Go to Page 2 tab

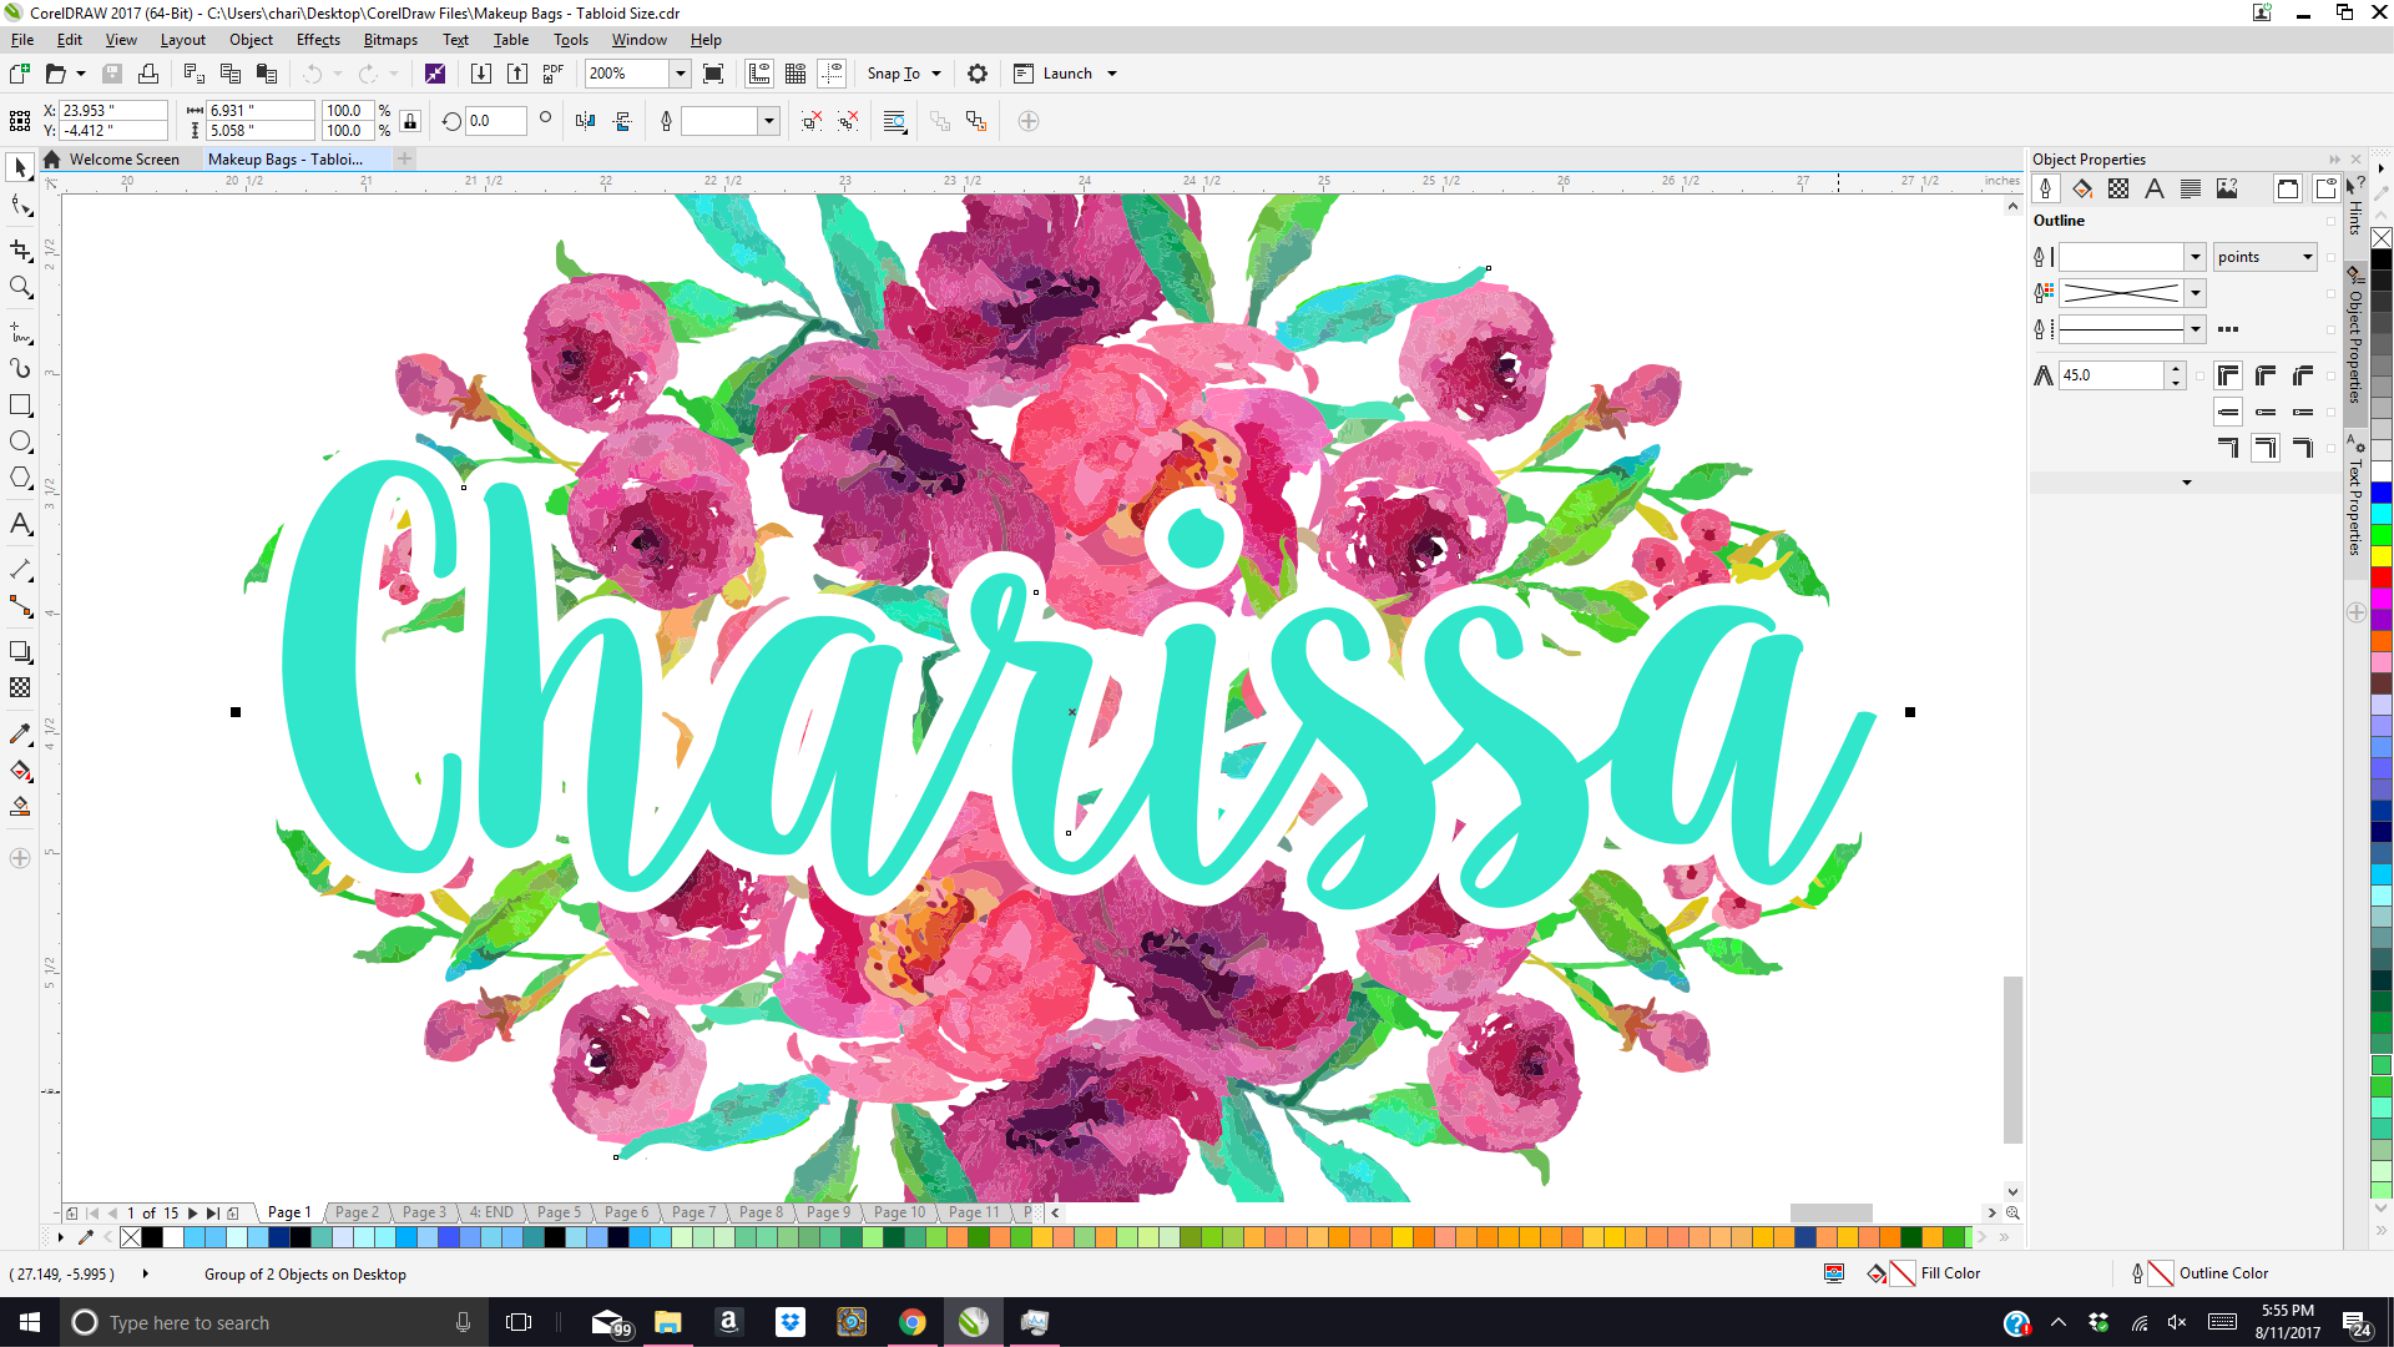357,1212
